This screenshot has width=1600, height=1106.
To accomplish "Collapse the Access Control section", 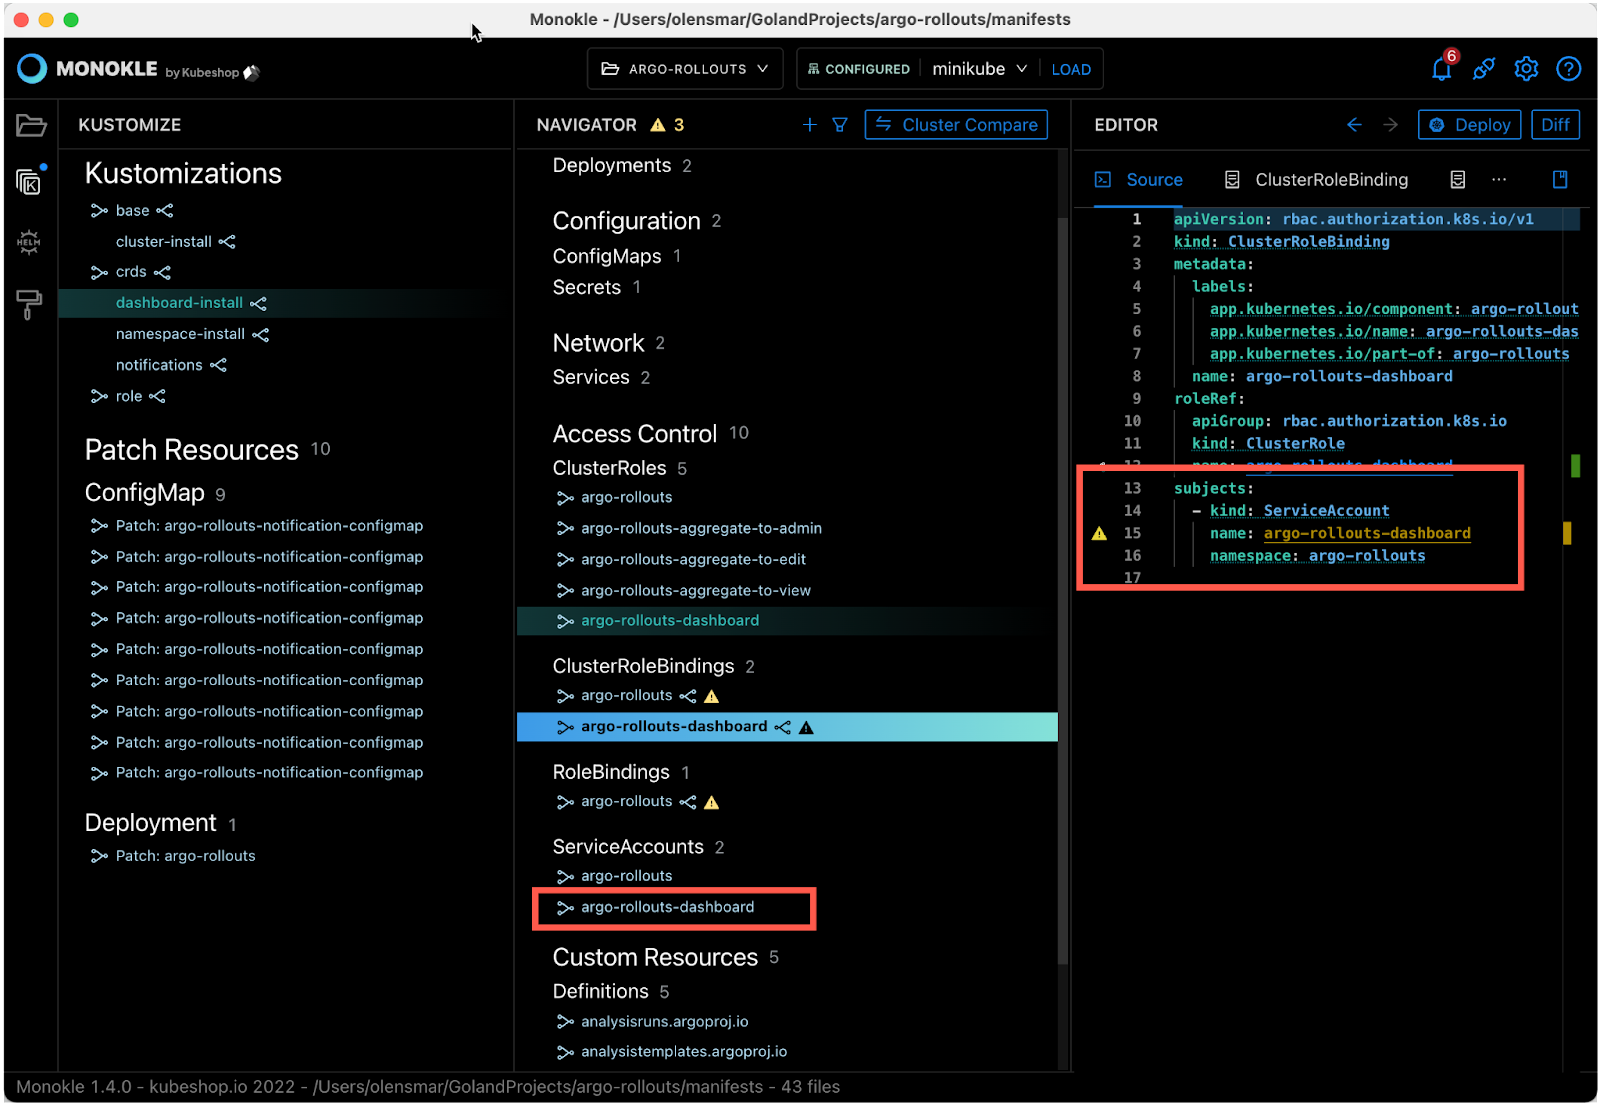I will [635, 434].
